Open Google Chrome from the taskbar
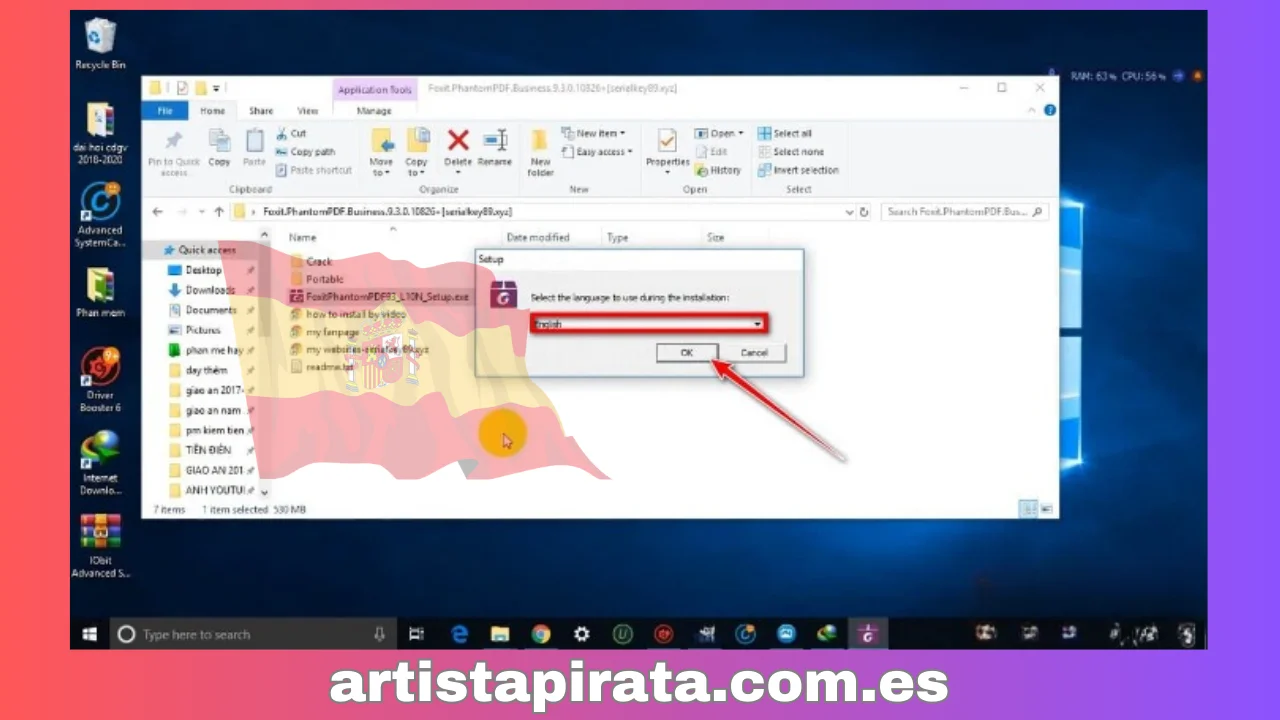The height and width of the screenshot is (720, 1280). pyautogui.click(x=541, y=634)
